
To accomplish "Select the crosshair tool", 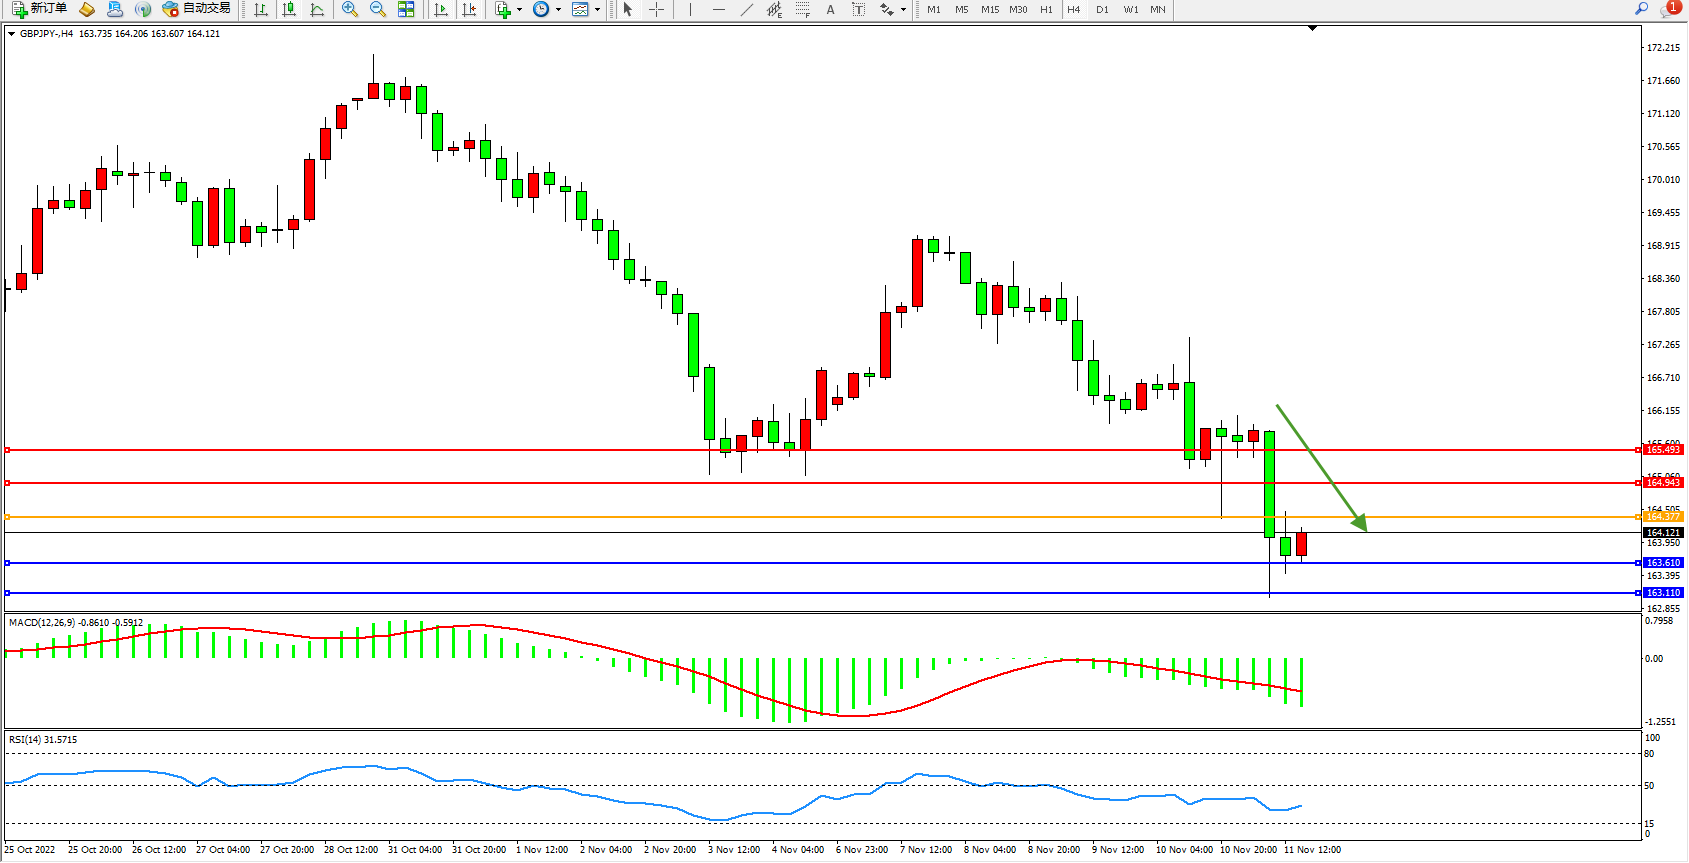I will click(656, 9).
